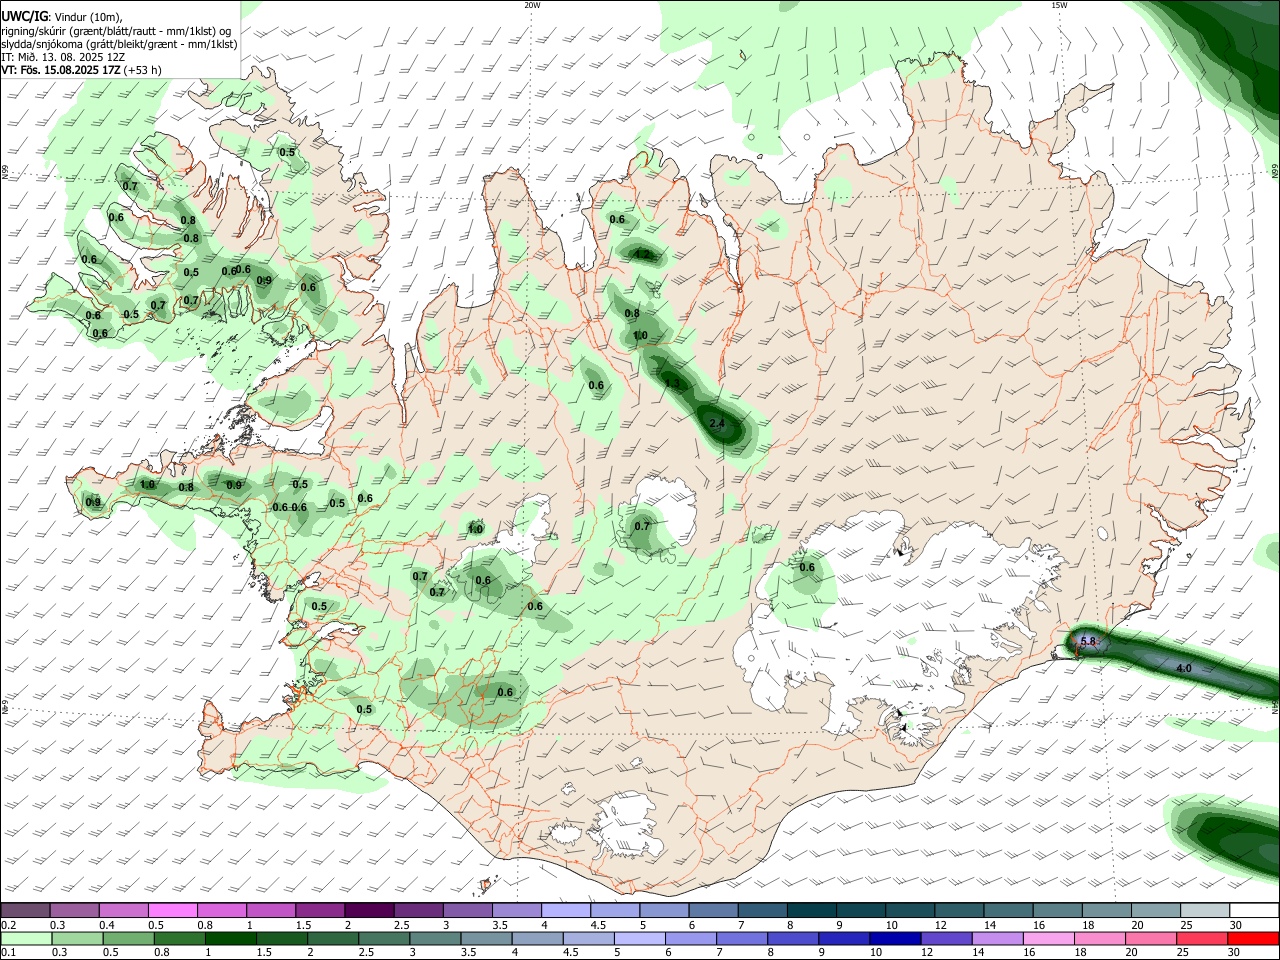Screen dimensions: 1280x960
Task: Click the bright pink 0.5–0.8 snow swatch
Action: click(172, 910)
